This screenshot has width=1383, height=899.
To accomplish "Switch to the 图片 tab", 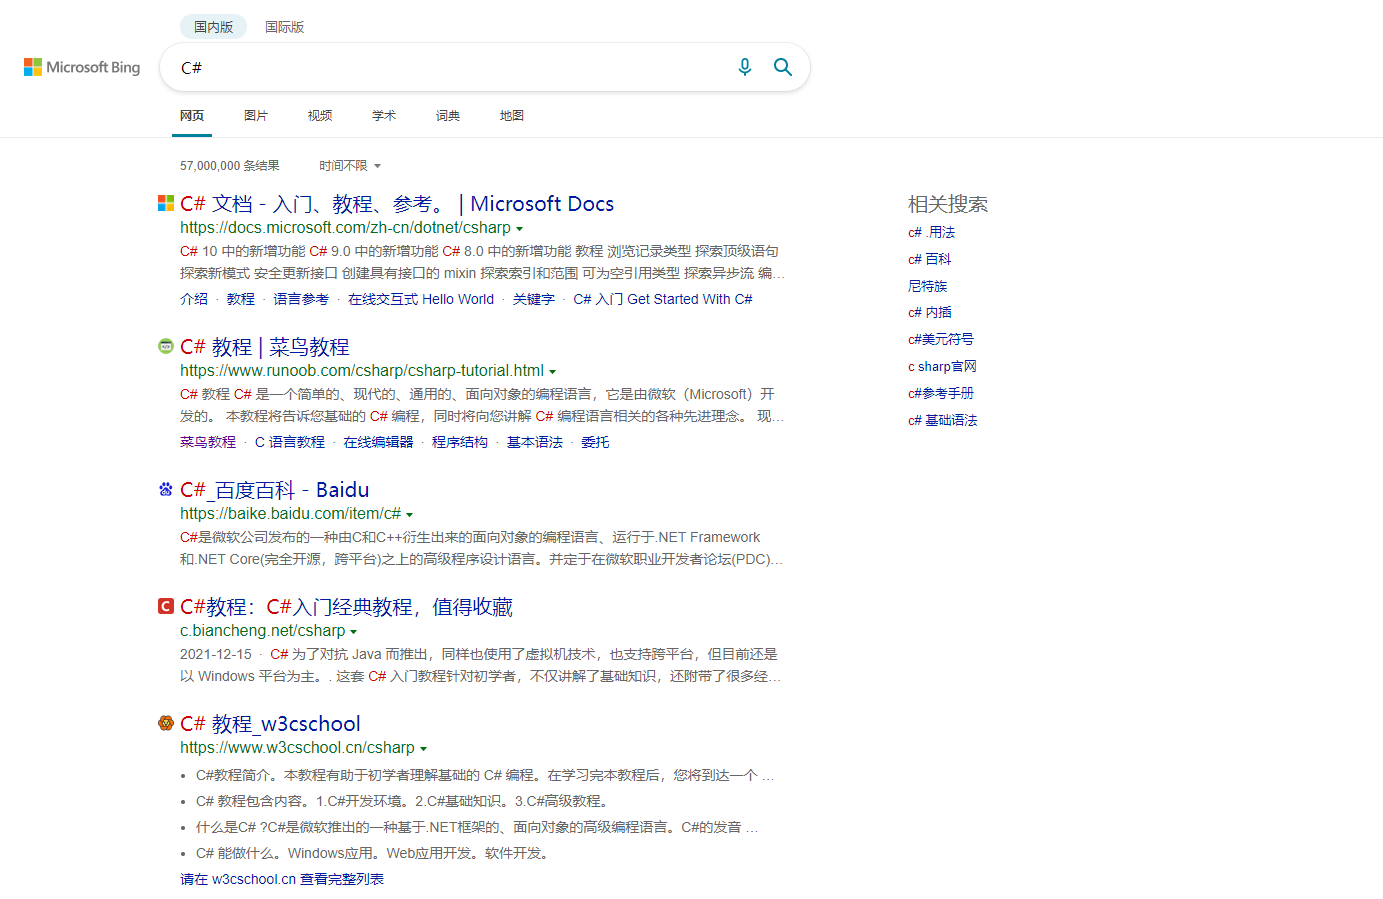I will coord(256,116).
